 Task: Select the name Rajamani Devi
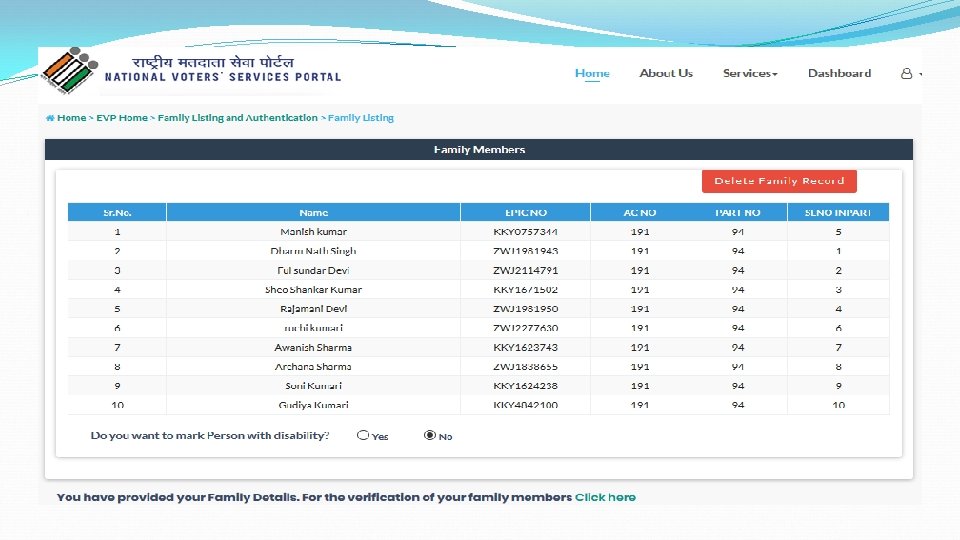313,309
